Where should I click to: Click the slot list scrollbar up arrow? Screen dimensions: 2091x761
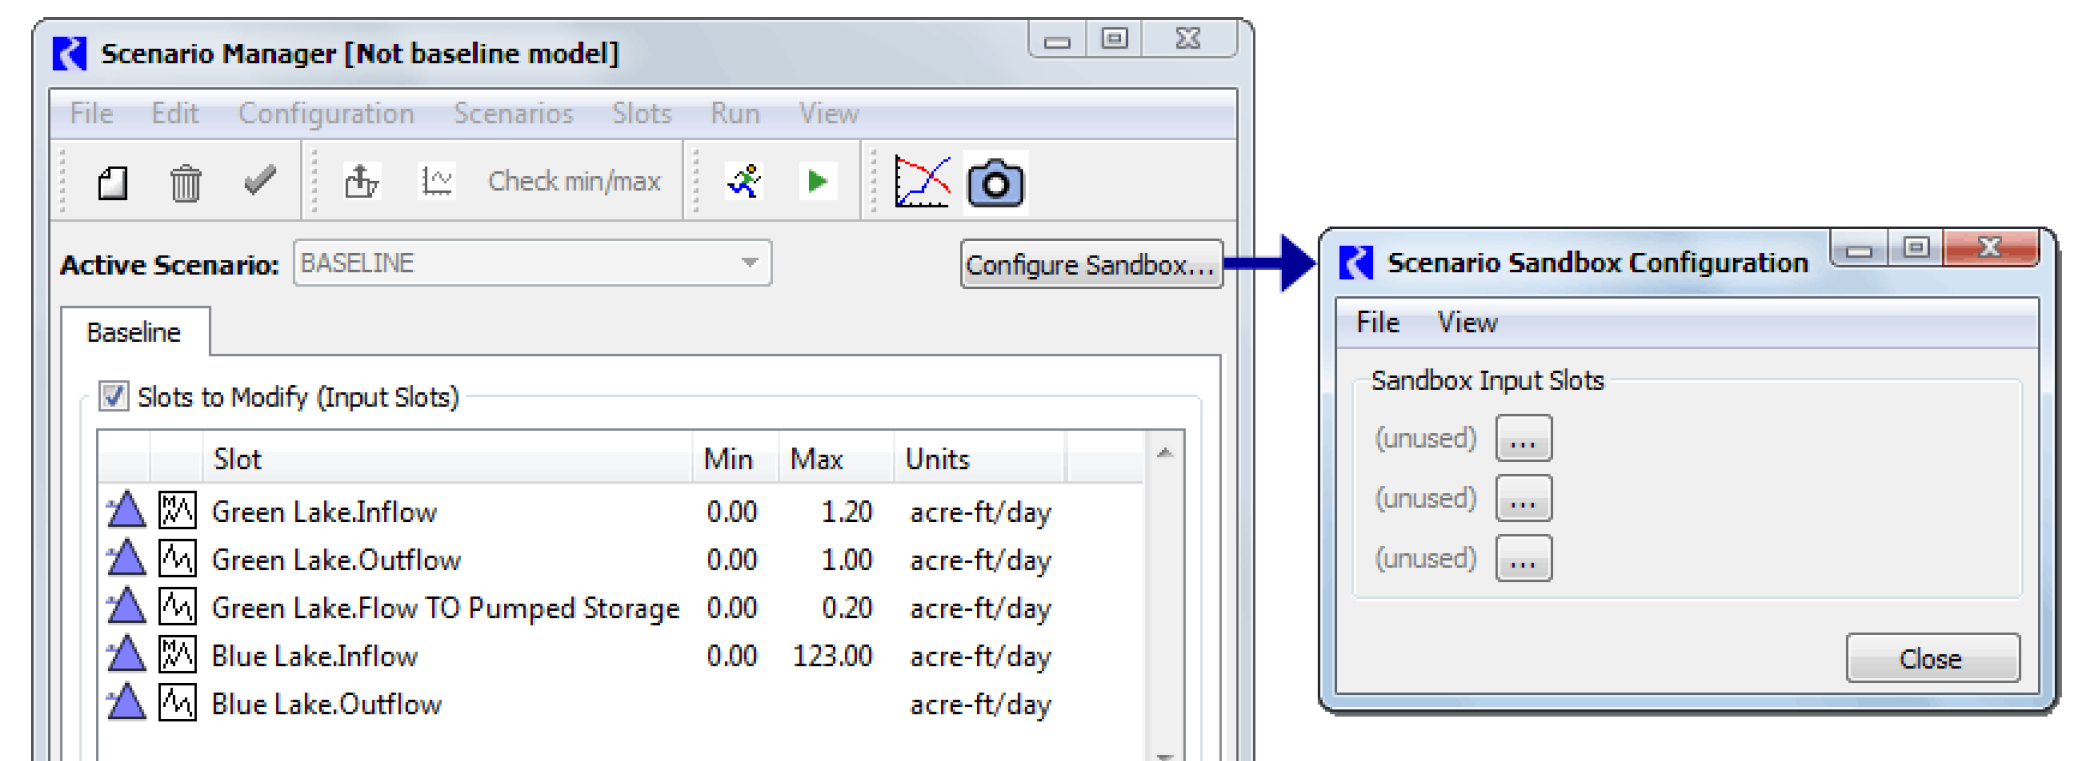pyautogui.click(x=1164, y=454)
